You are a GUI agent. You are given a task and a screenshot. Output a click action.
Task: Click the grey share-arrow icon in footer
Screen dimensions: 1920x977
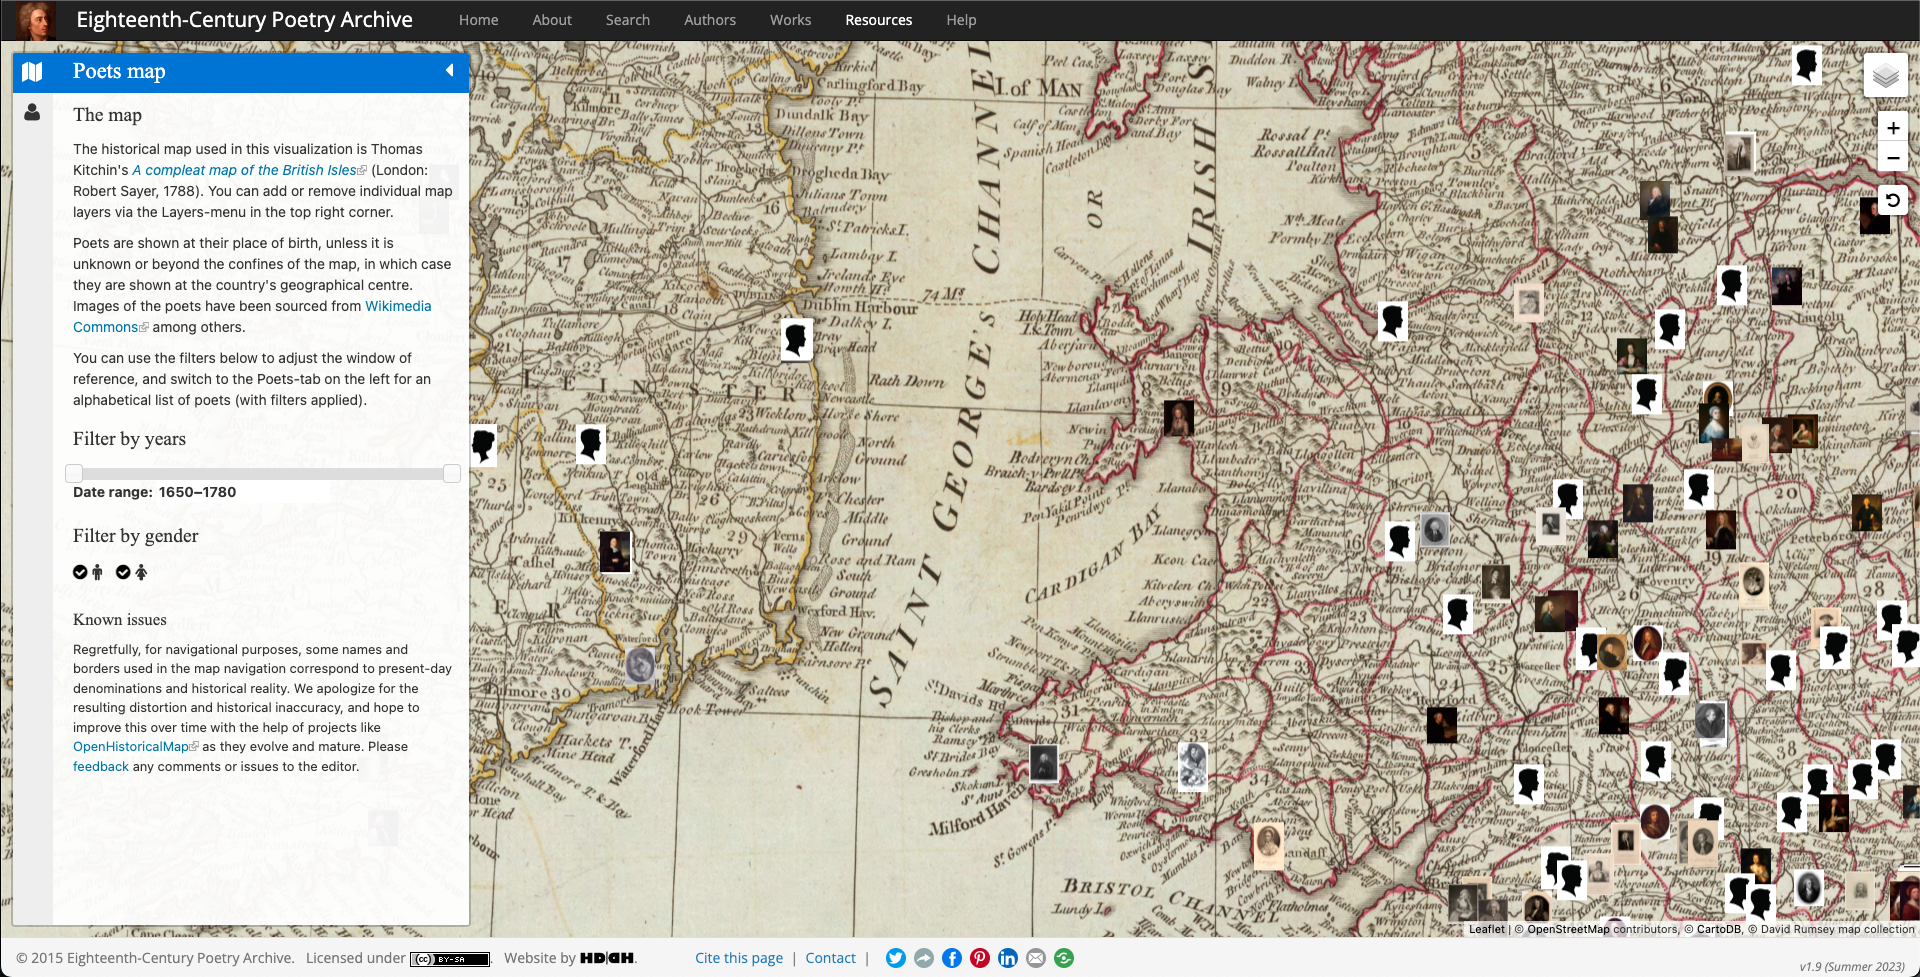924,958
